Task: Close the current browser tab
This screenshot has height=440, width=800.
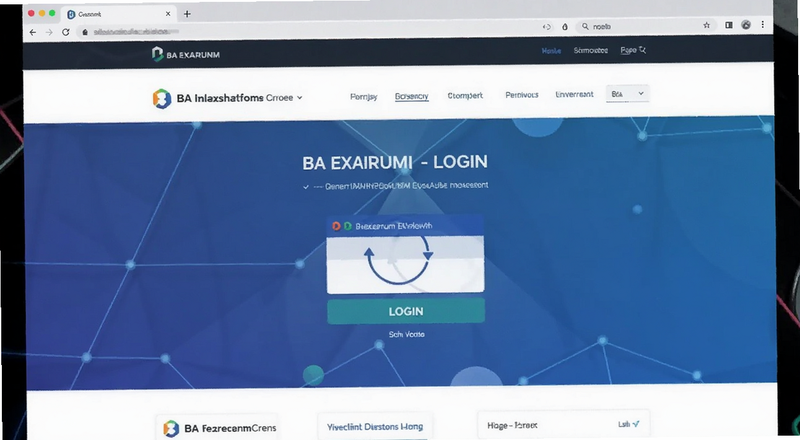Action: click(168, 14)
